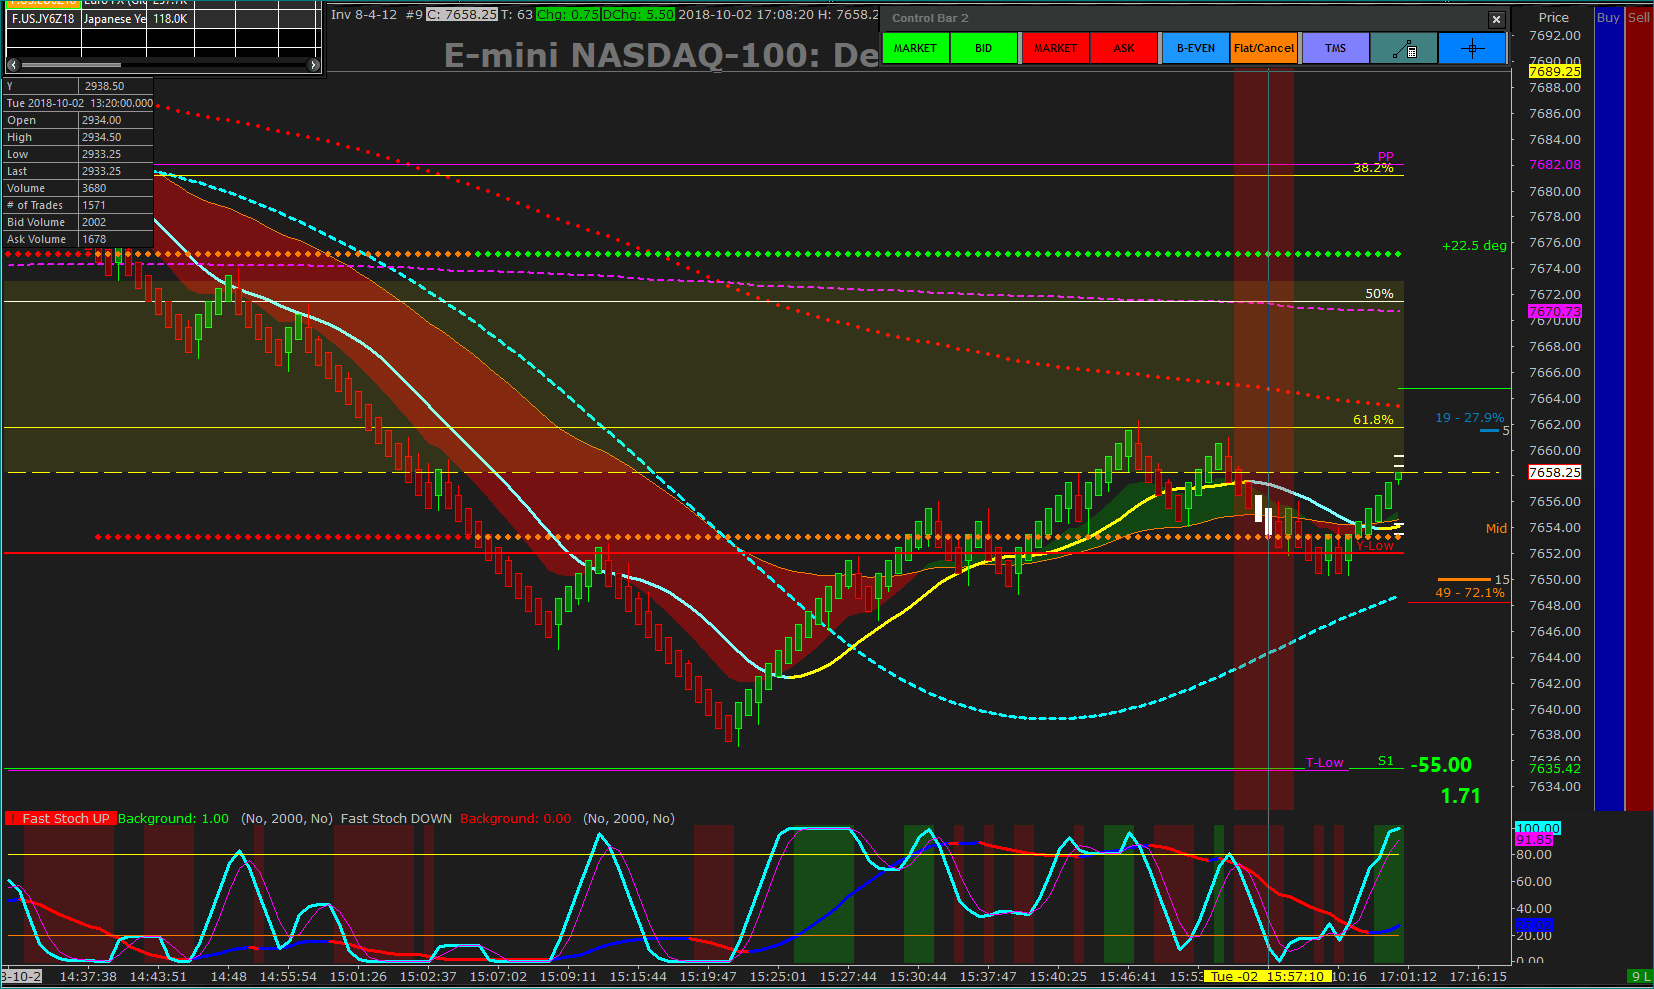This screenshot has height=989, width=1654.
Task: Click the orange Flat/Cancel button
Action: coord(1264,48)
